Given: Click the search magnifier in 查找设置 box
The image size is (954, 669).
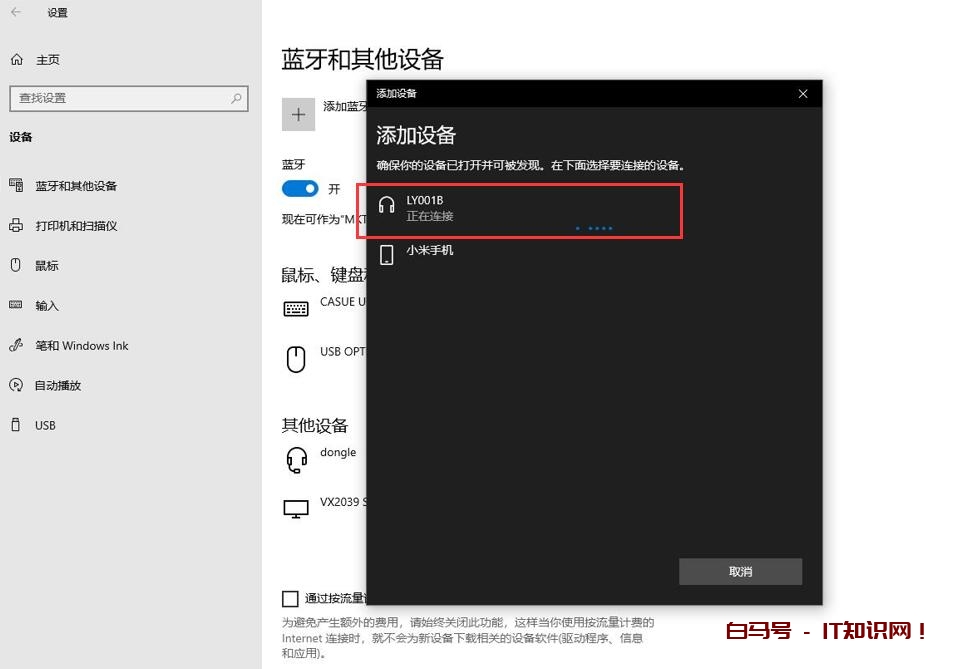Looking at the screenshot, I should click(x=237, y=98).
